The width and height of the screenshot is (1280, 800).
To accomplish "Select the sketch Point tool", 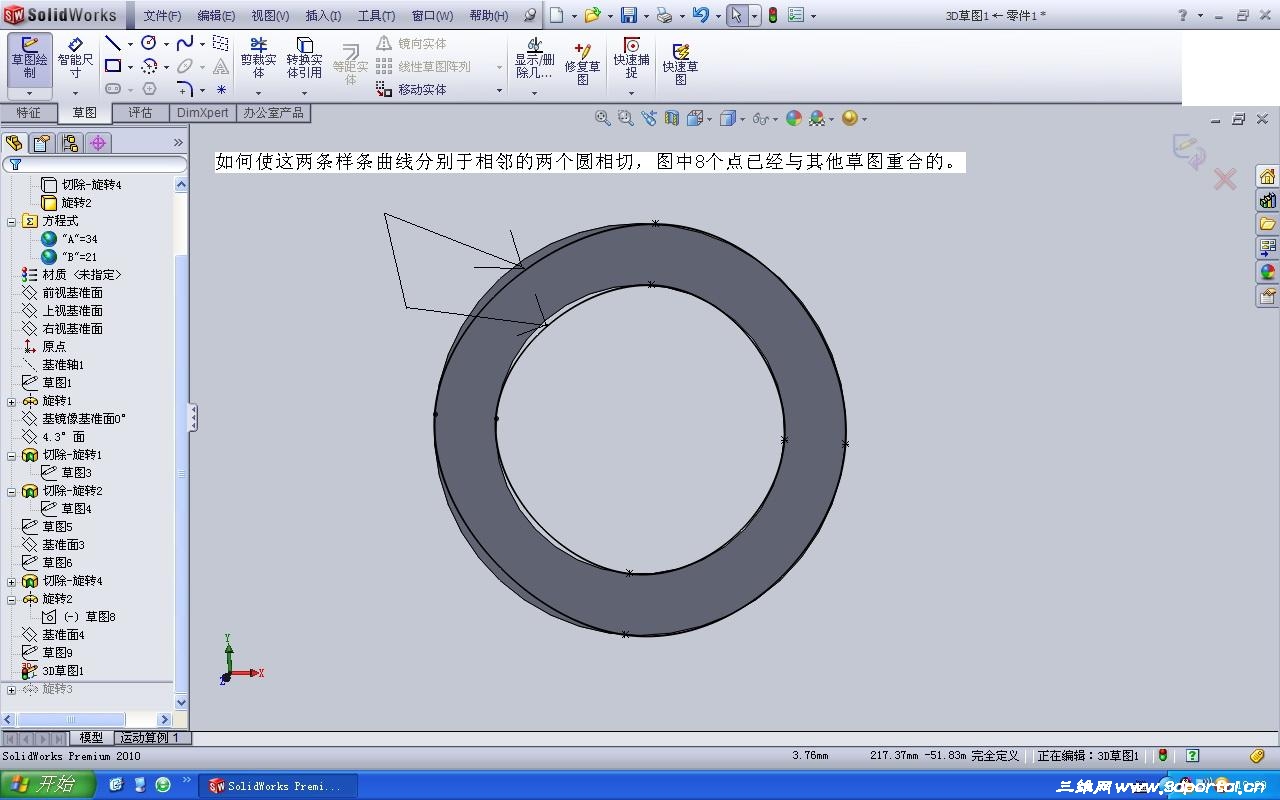I will point(221,89).
